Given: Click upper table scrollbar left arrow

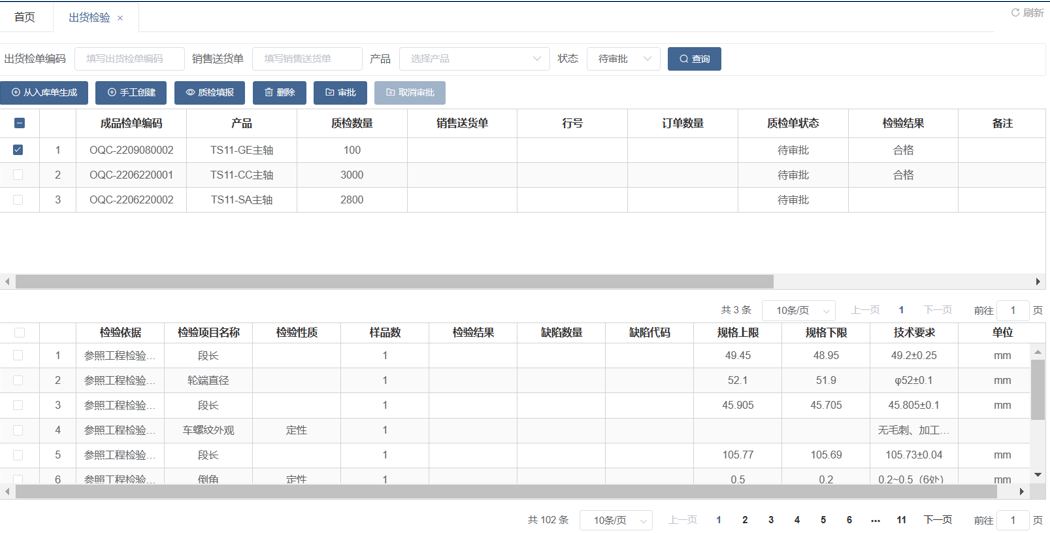Looking at the screenshot, I should click(x=7, y=282).
